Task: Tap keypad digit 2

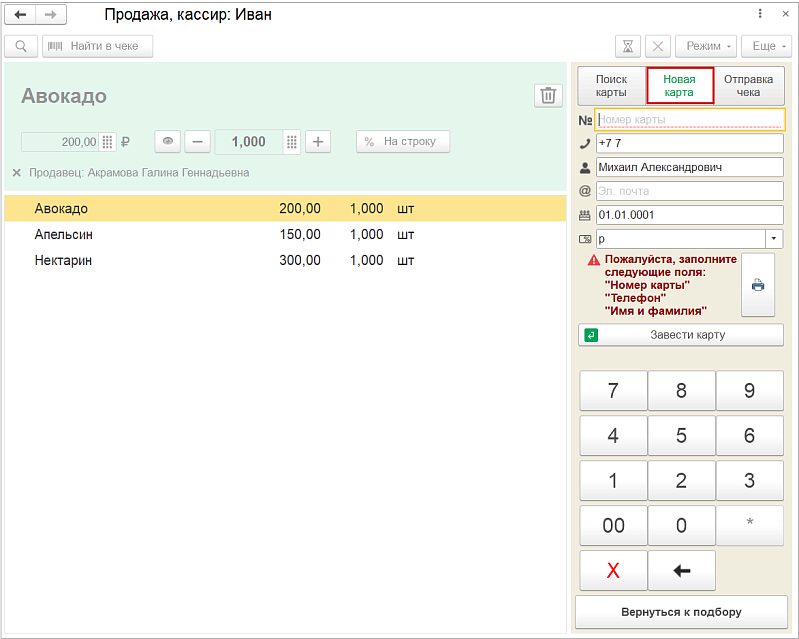Action: [x=681, y=481]
